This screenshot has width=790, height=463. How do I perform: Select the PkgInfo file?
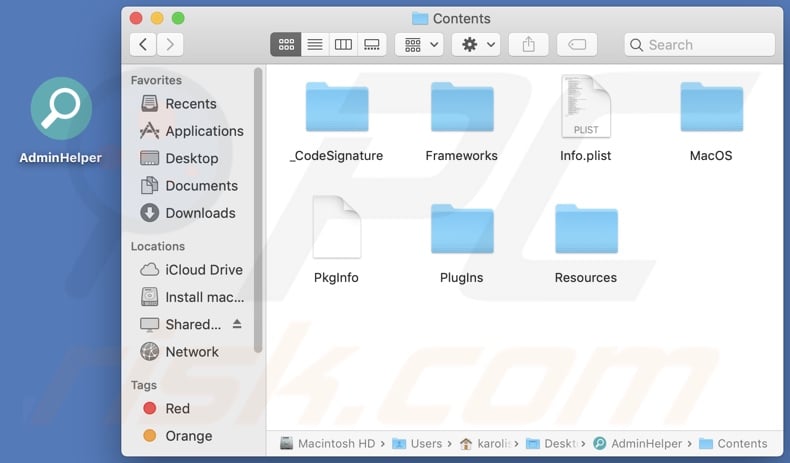(x=337, y=227)
